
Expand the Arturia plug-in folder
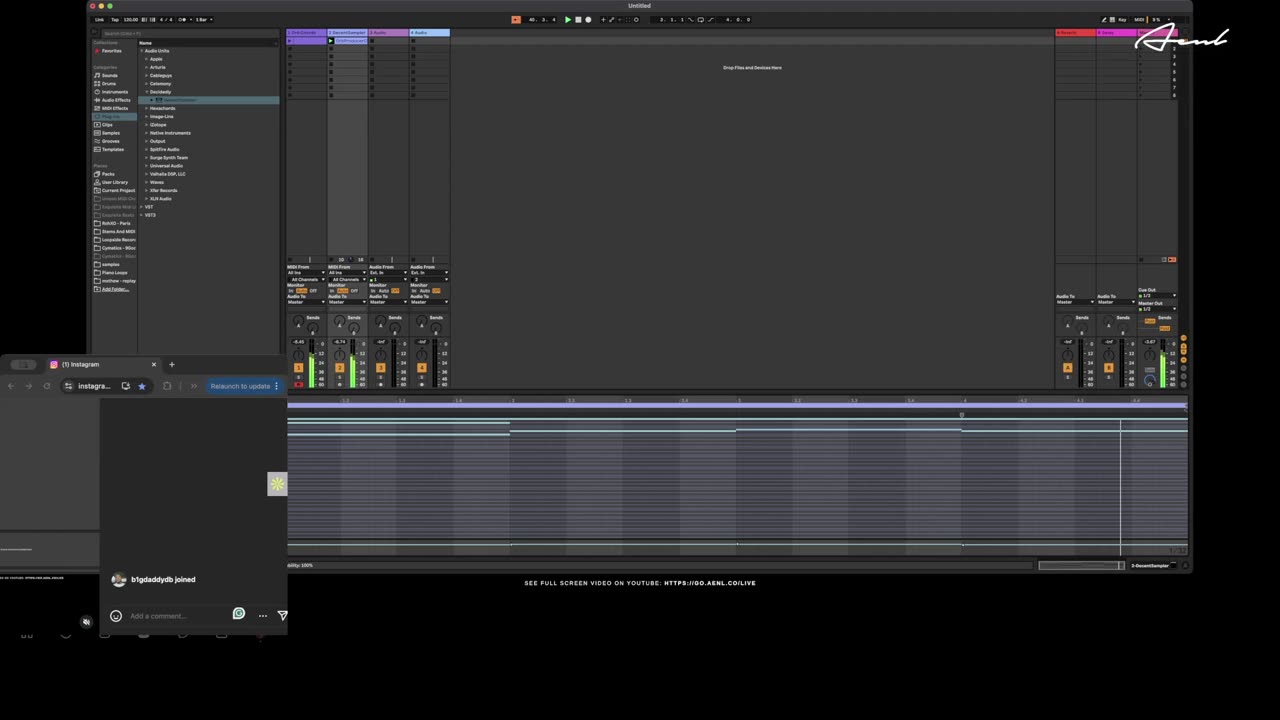(146, 67)
